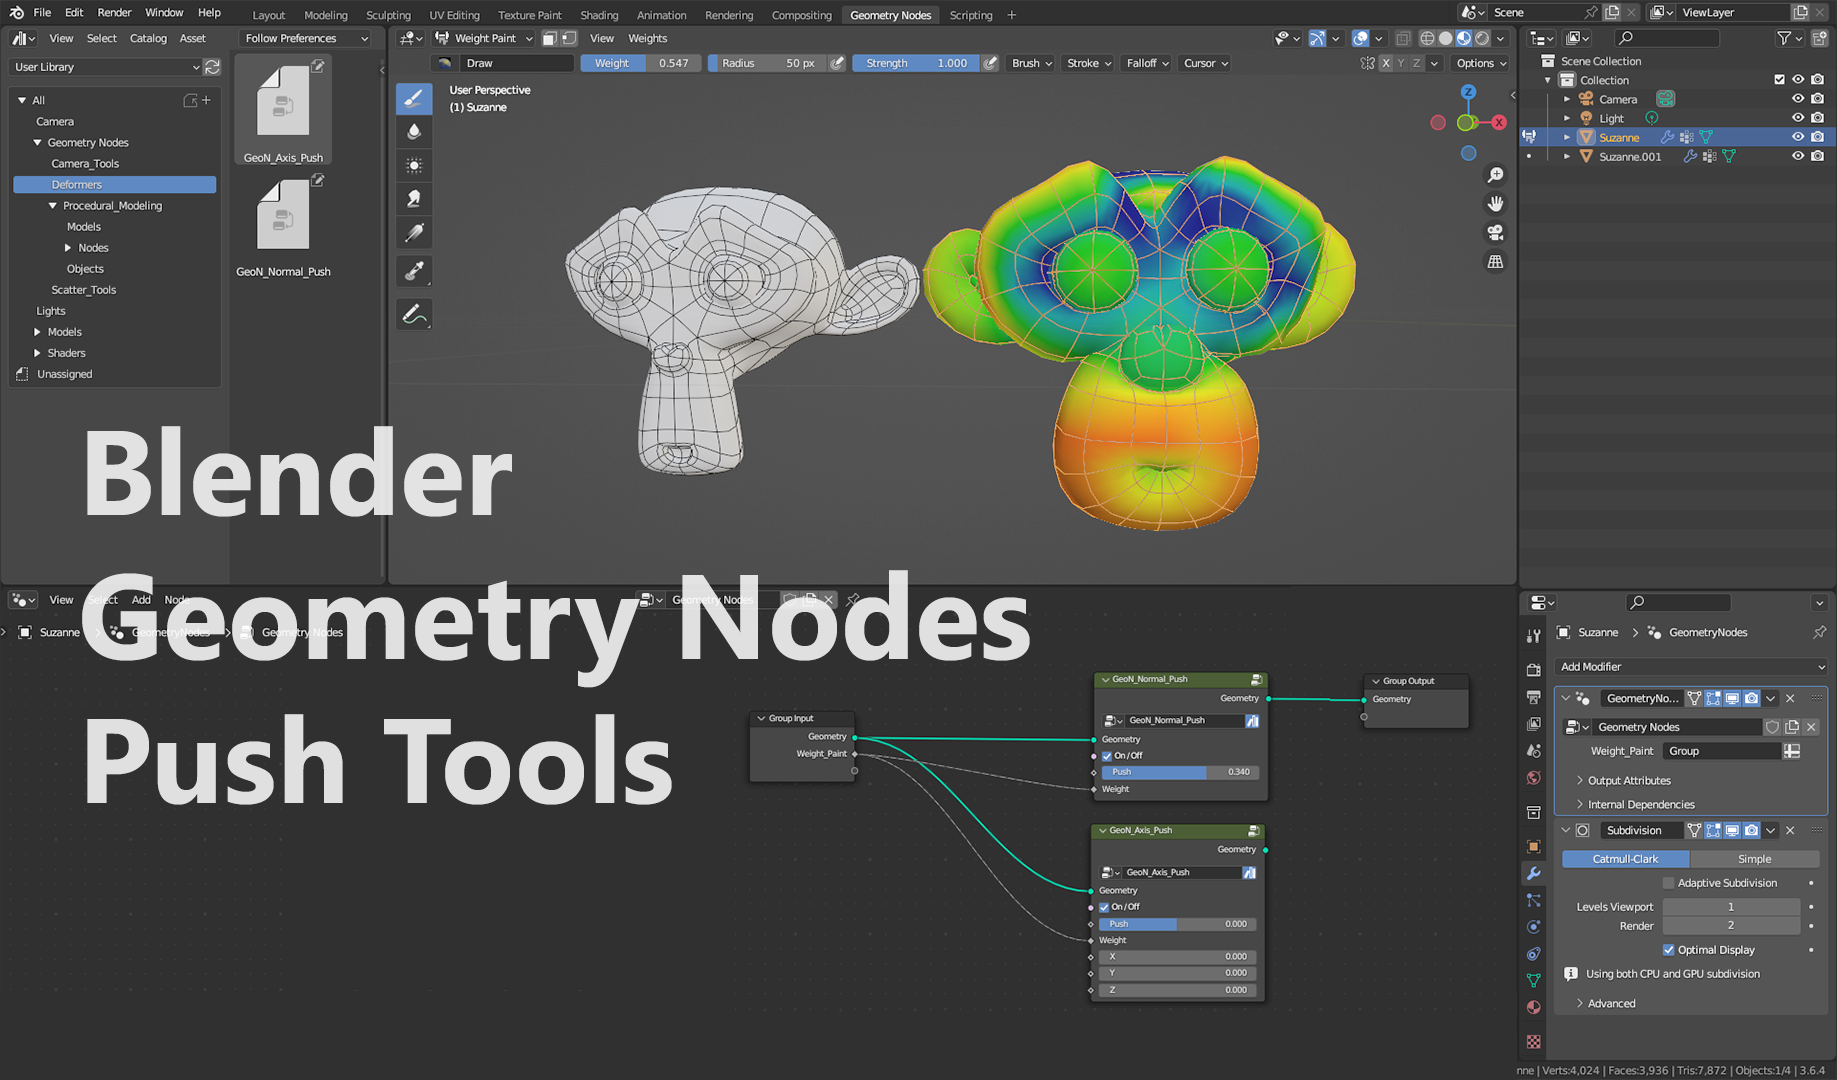Click the brush Strength slider
The image size is (1837, 1080).
915,62
